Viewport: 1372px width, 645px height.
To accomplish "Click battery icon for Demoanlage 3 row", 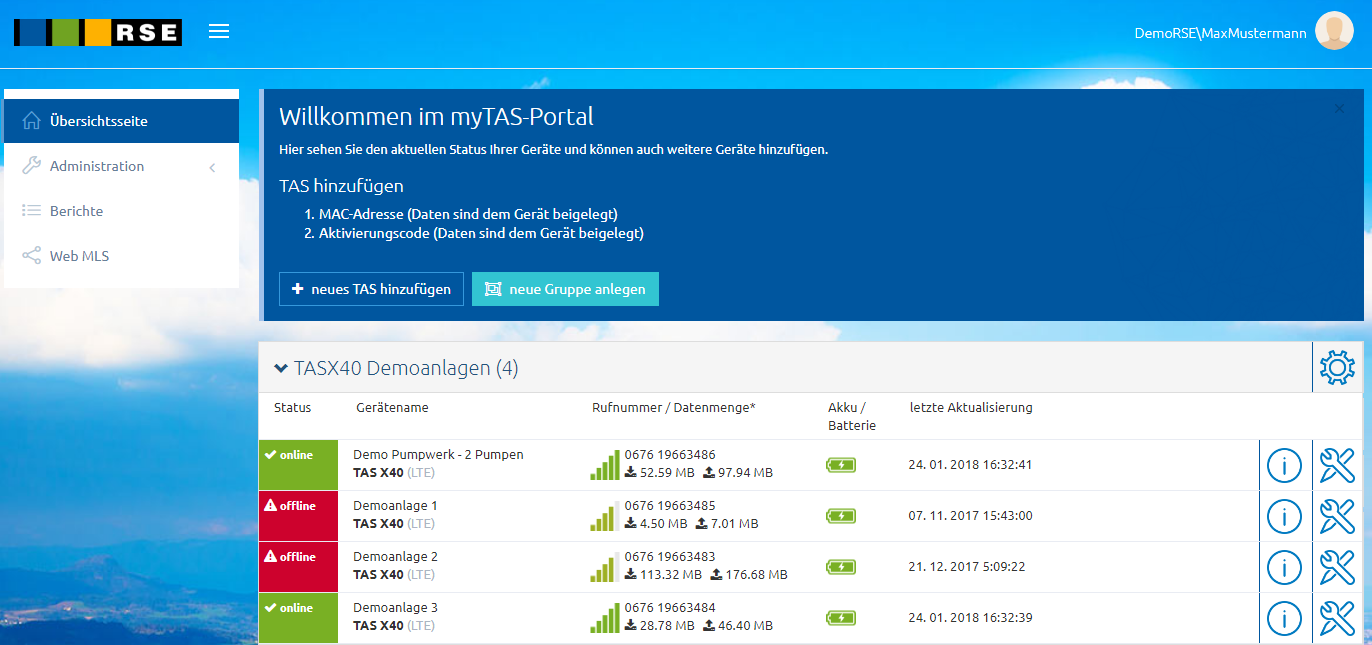I will tap(841, 617).
